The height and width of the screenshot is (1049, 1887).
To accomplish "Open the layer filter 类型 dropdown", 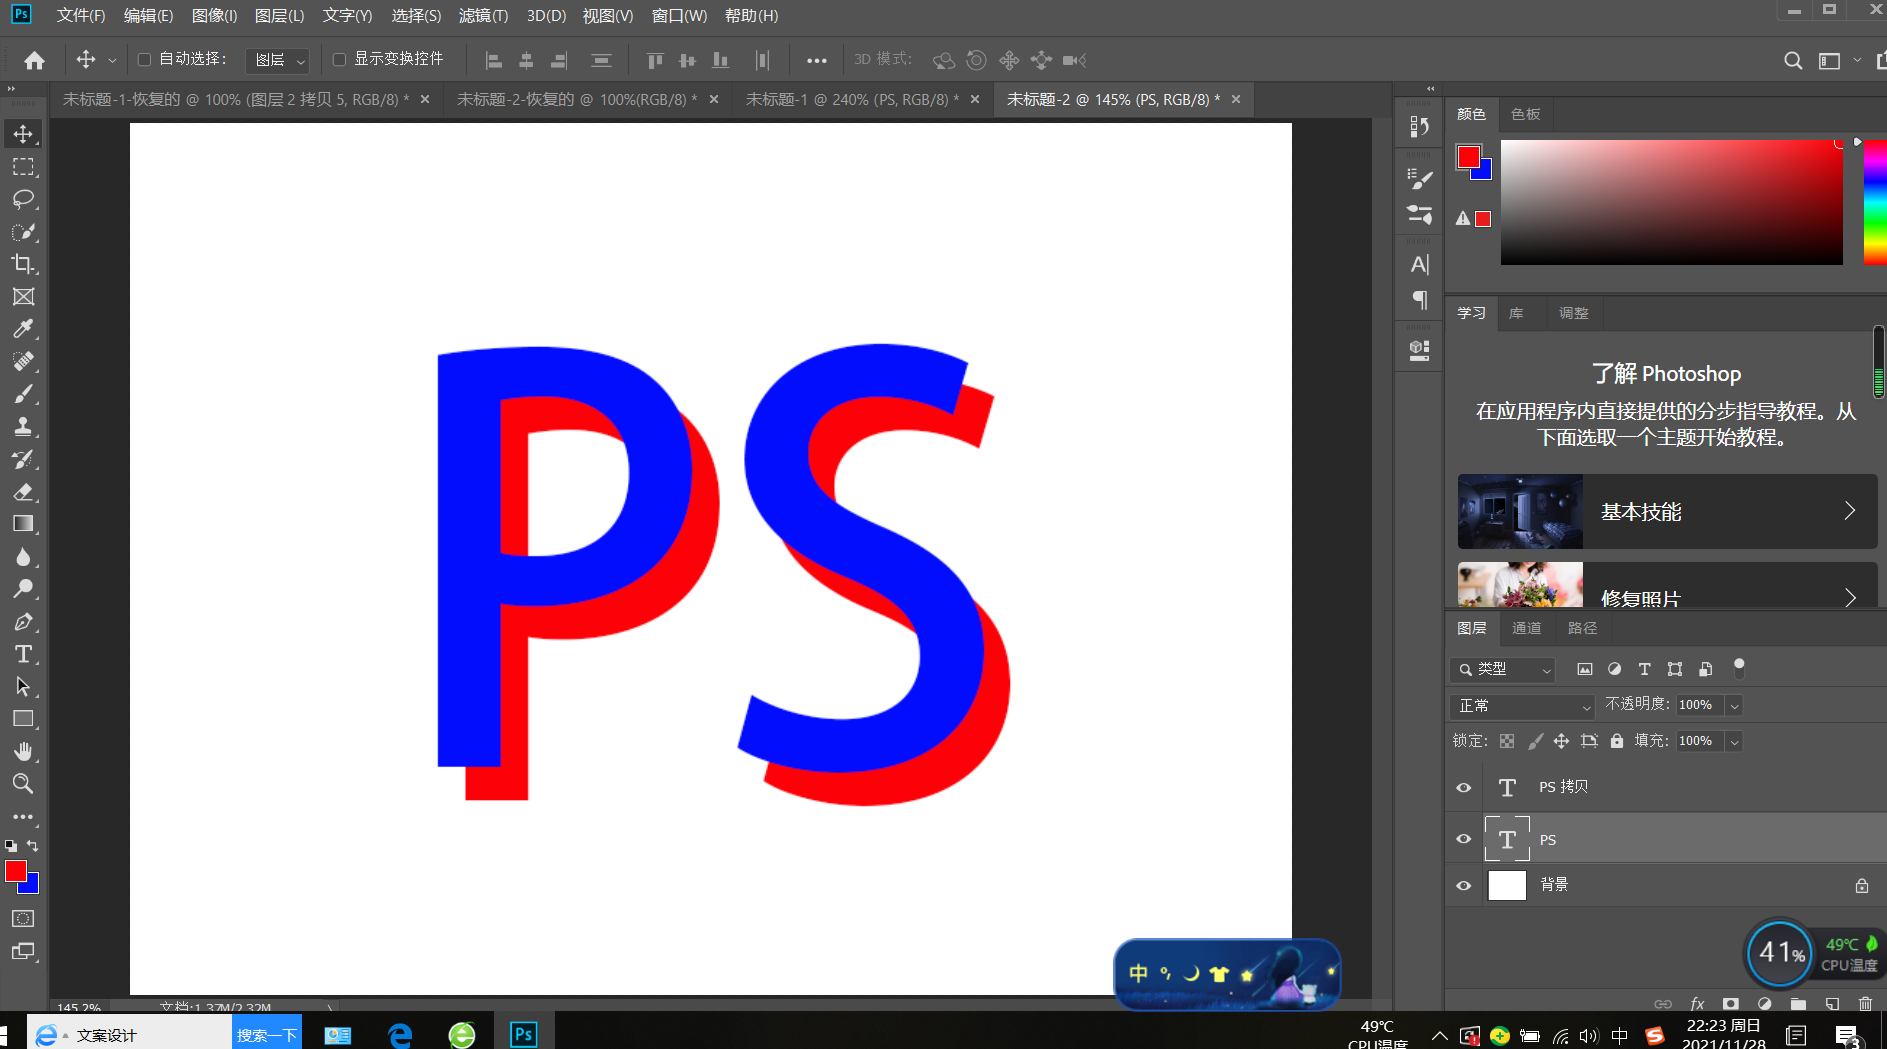I will click(x=1503, y=670).
